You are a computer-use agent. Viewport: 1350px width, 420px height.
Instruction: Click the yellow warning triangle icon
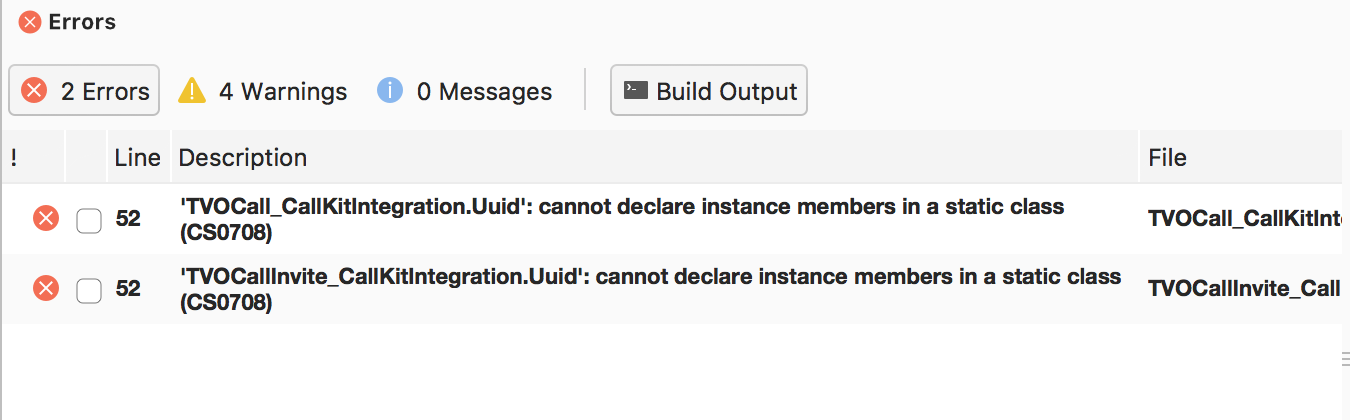tap(192, 91)
